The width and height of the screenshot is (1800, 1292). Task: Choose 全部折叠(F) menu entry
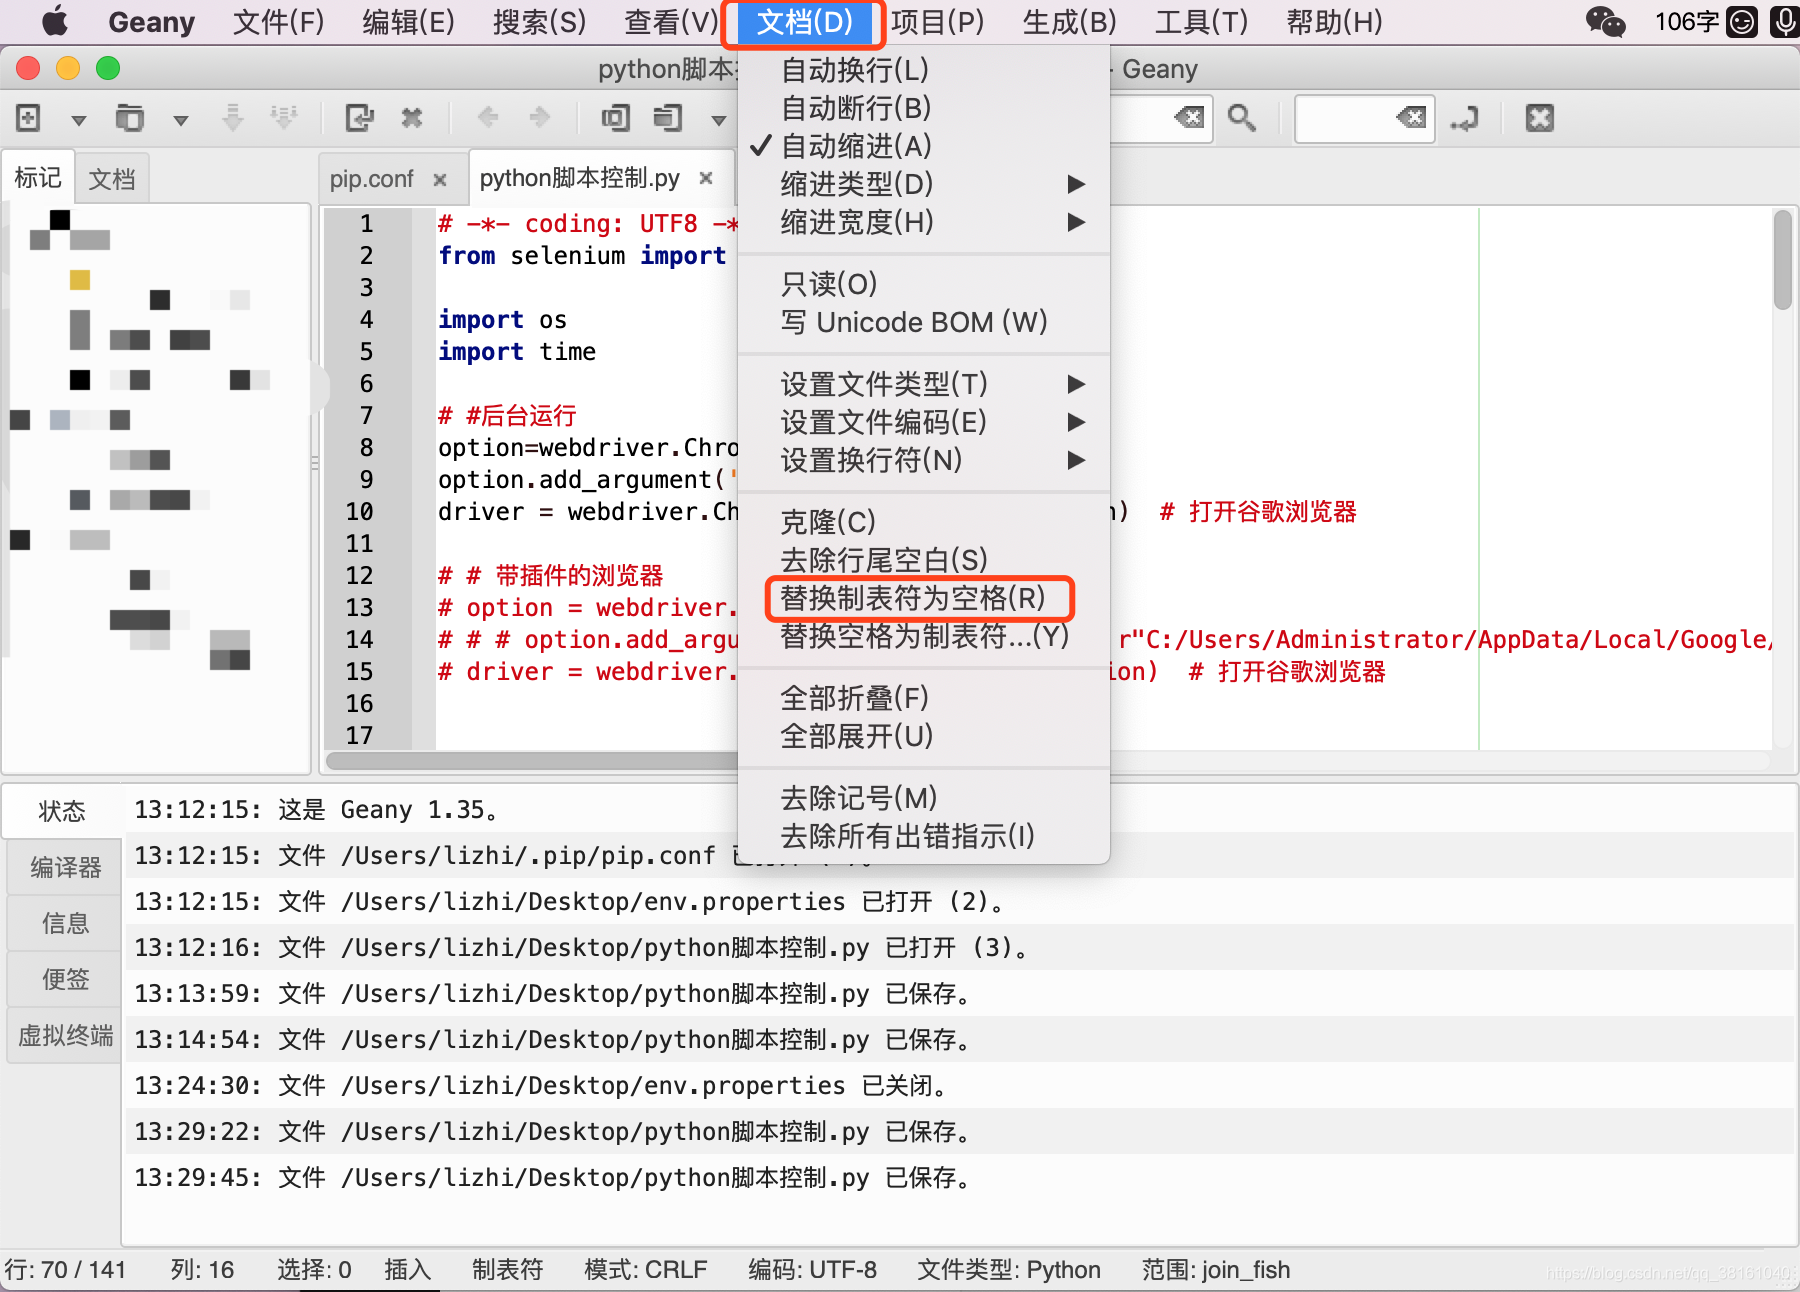pos(923,698)
